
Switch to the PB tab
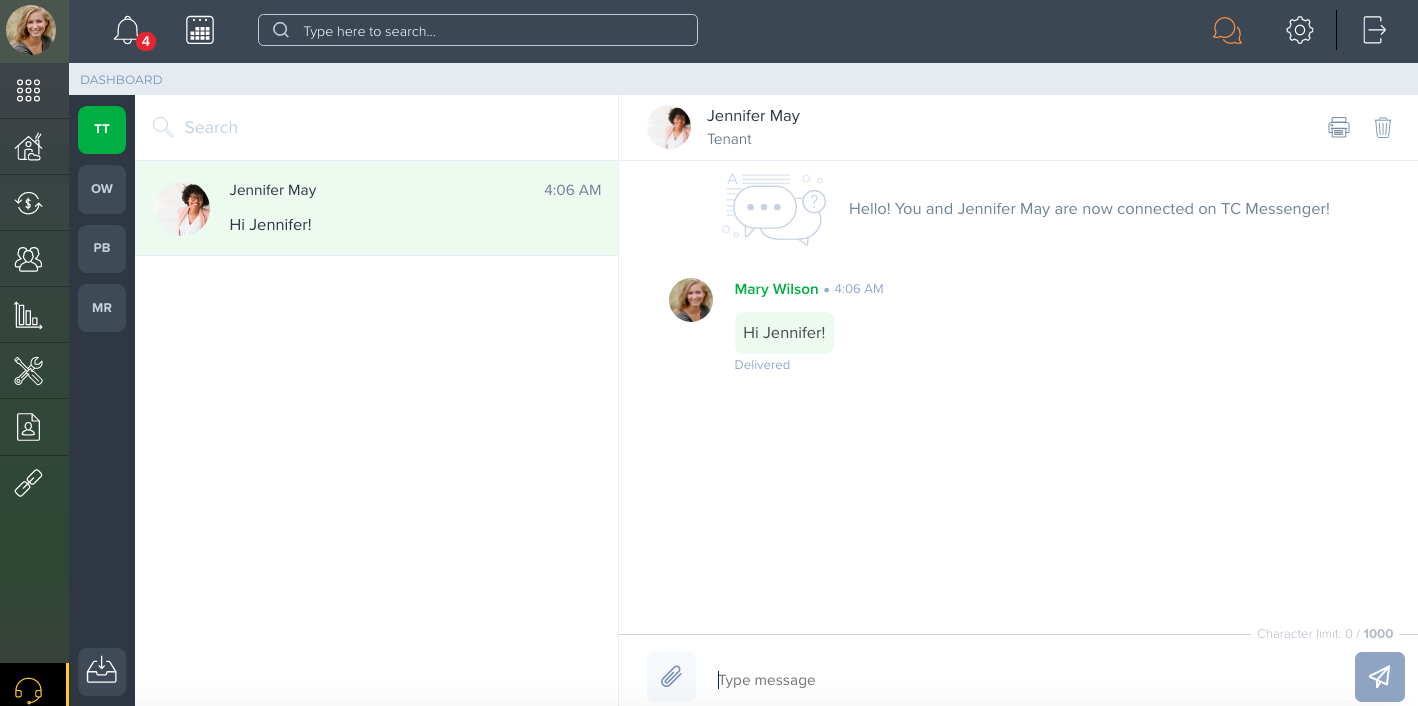tap(102, 248)
